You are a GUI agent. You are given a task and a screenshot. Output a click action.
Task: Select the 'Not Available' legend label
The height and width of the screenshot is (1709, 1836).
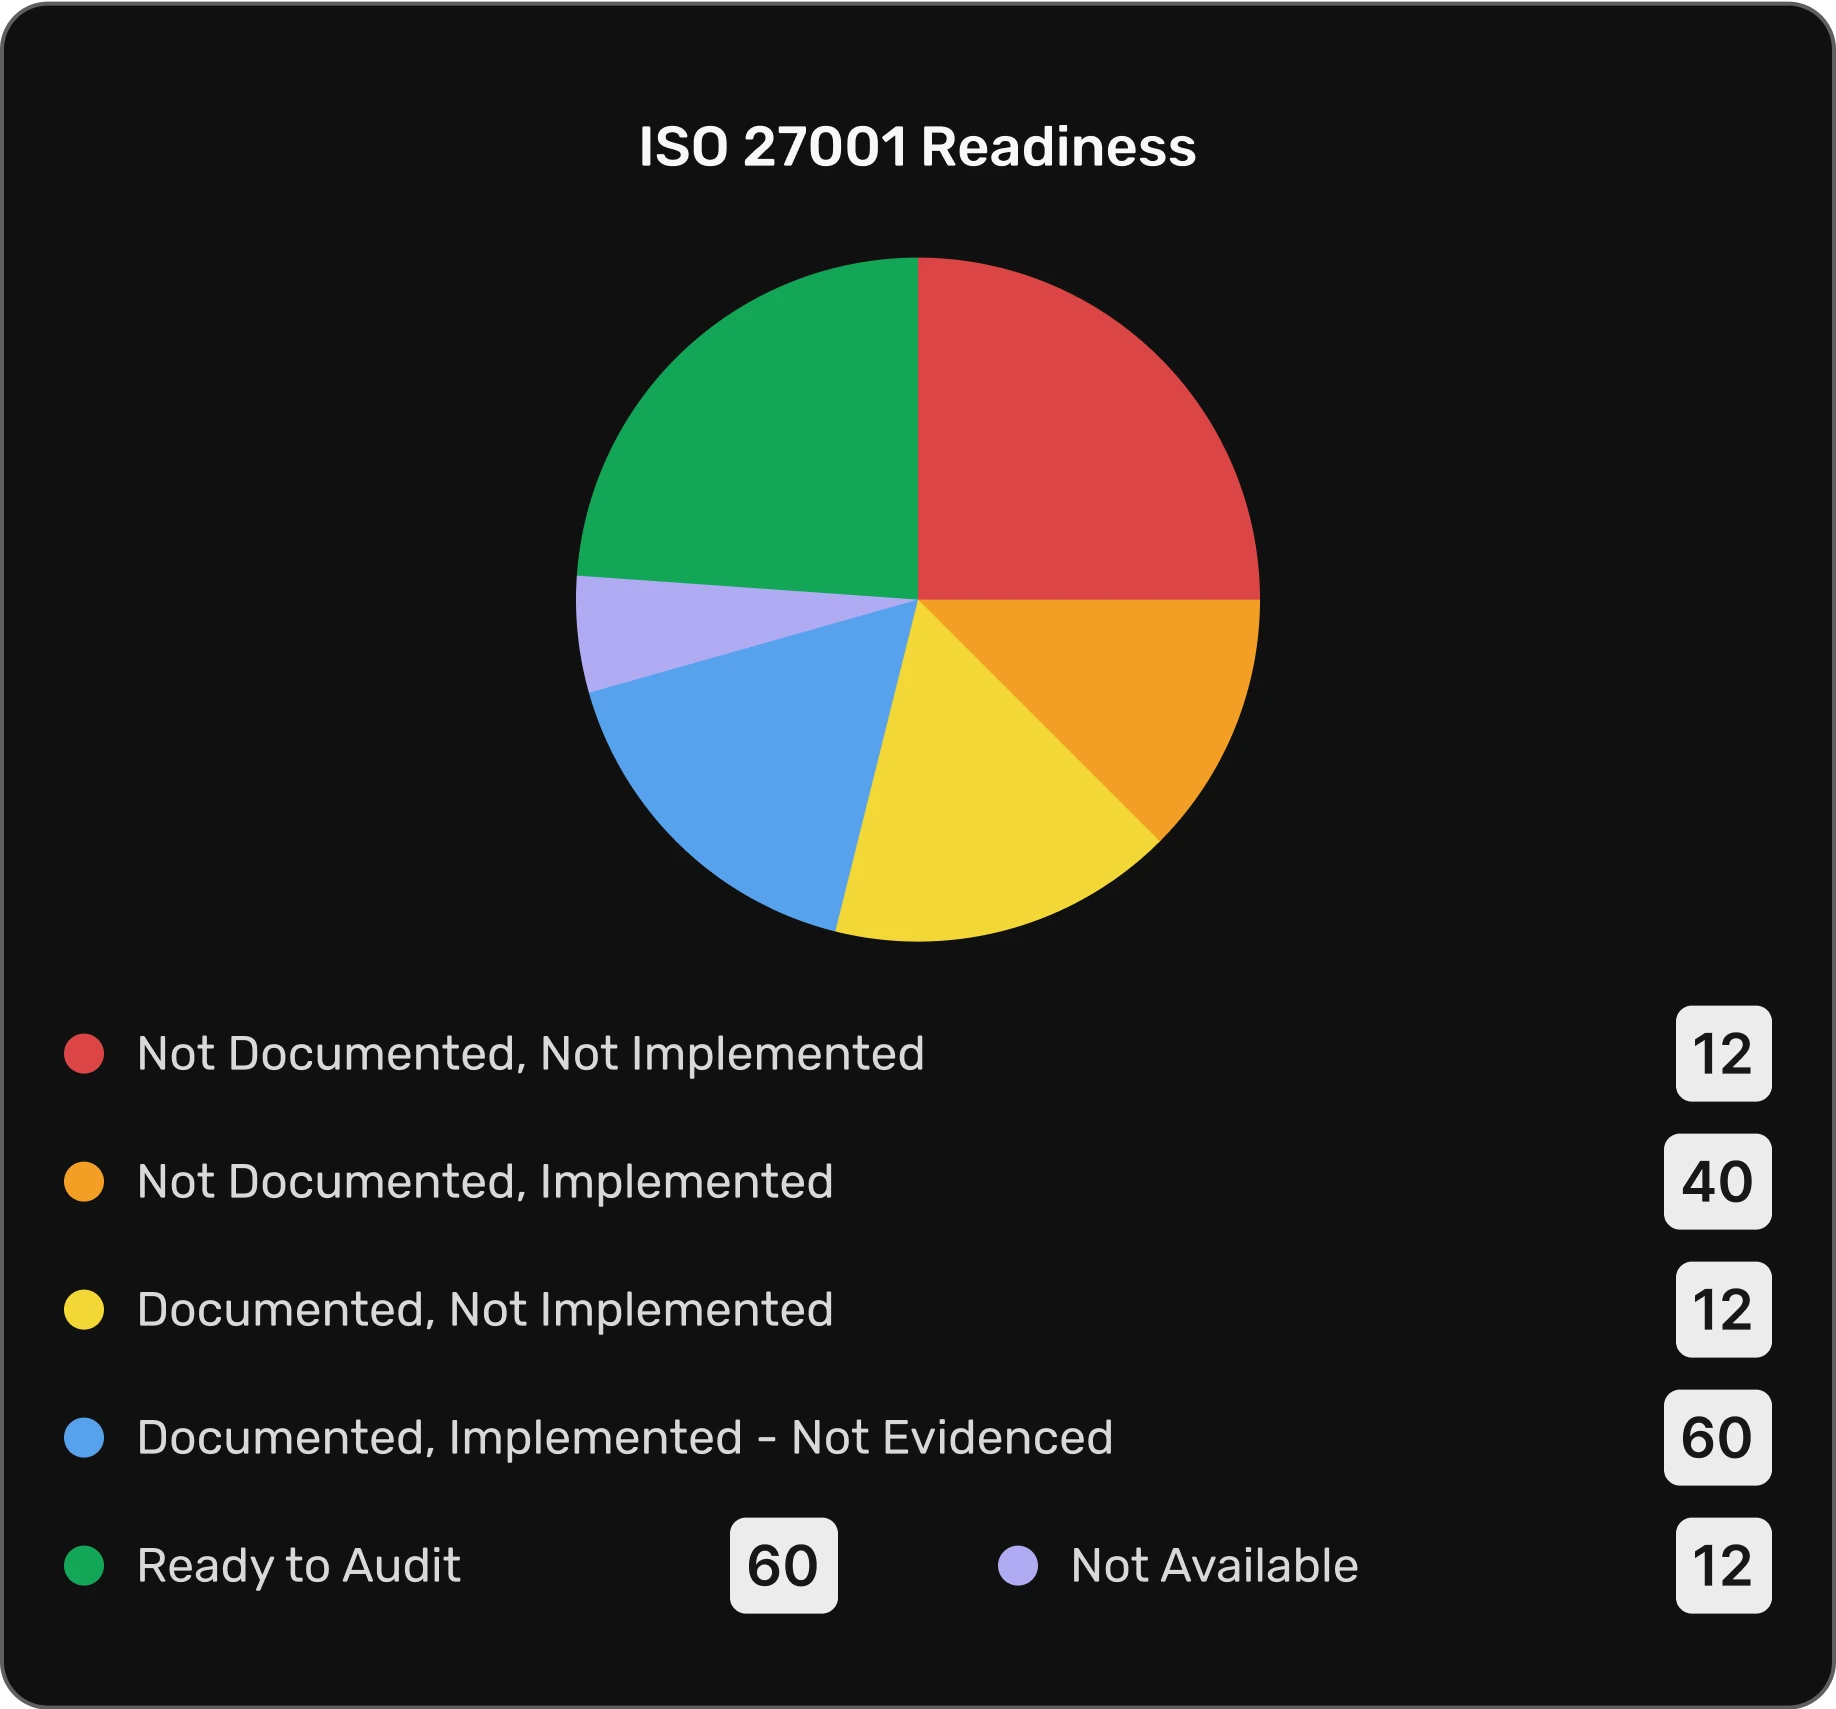pyautogui.click(x=1214, y=1566)
